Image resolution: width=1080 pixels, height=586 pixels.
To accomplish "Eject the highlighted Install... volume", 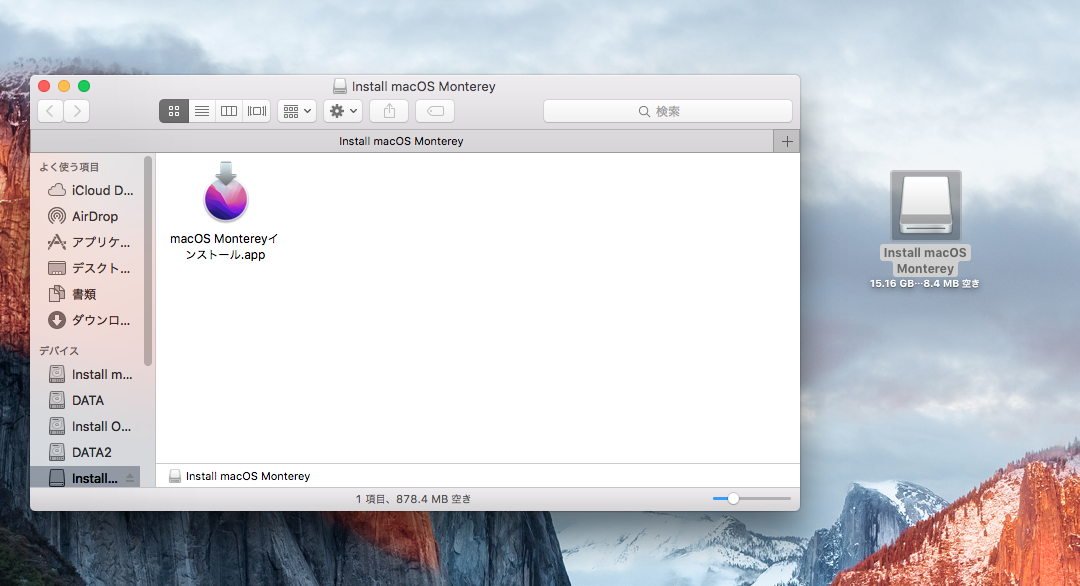I will [x=130, y=478].
